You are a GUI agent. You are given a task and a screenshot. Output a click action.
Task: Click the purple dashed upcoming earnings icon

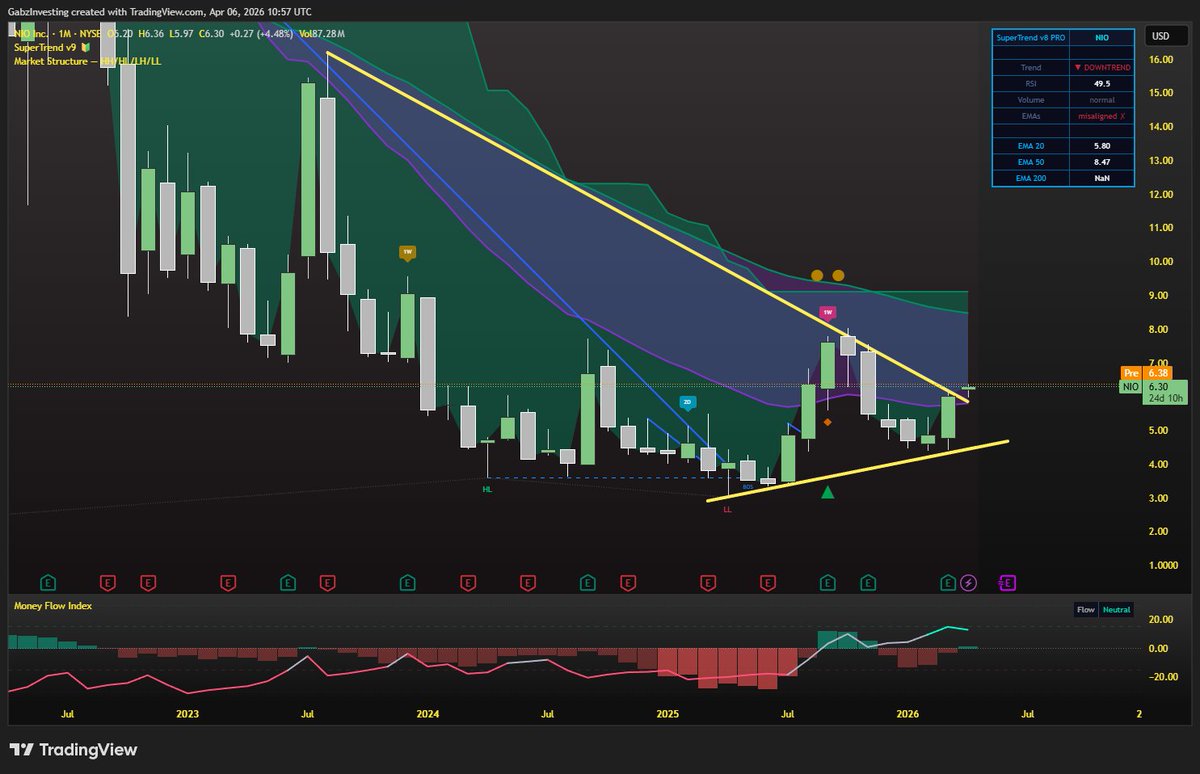point(1007,582)
